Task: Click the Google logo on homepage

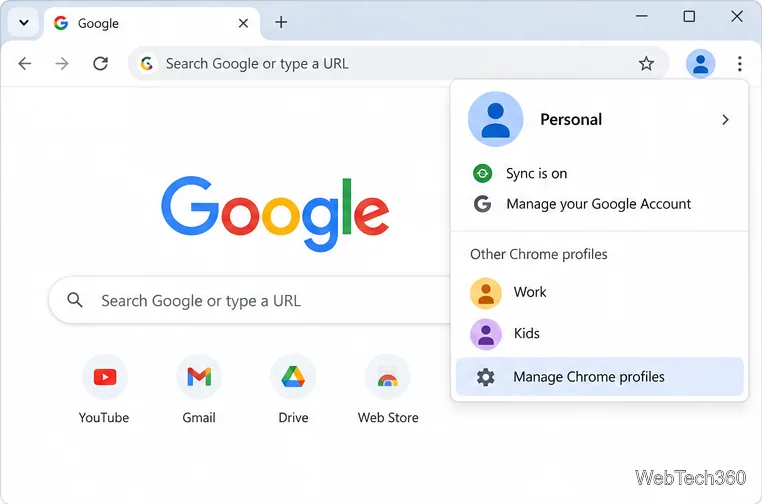Action: tap(275, 213)
